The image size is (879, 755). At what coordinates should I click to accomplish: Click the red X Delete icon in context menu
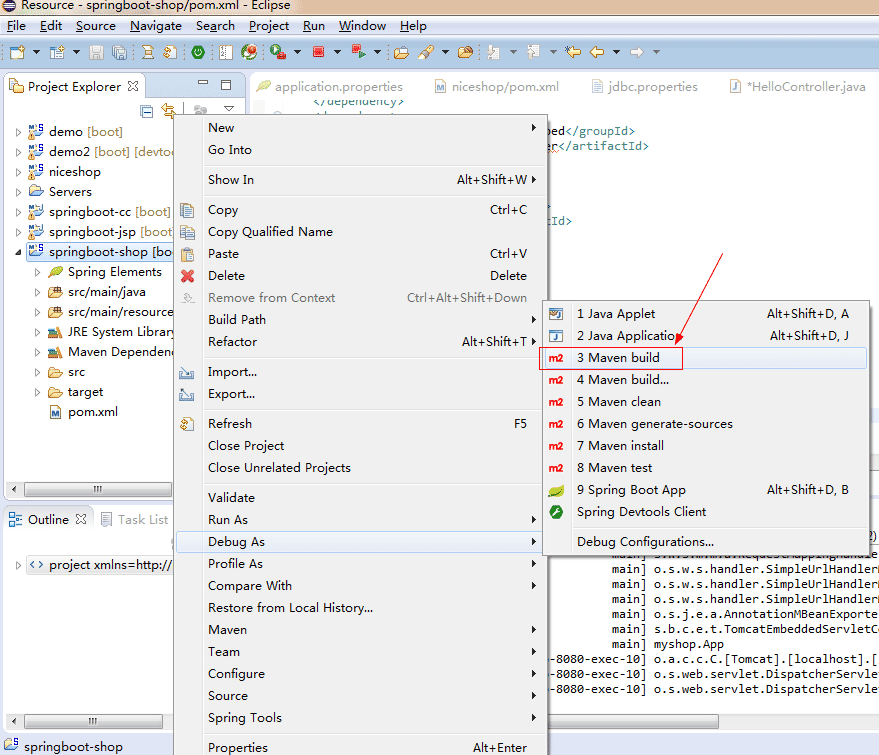[x=187, y=276]
